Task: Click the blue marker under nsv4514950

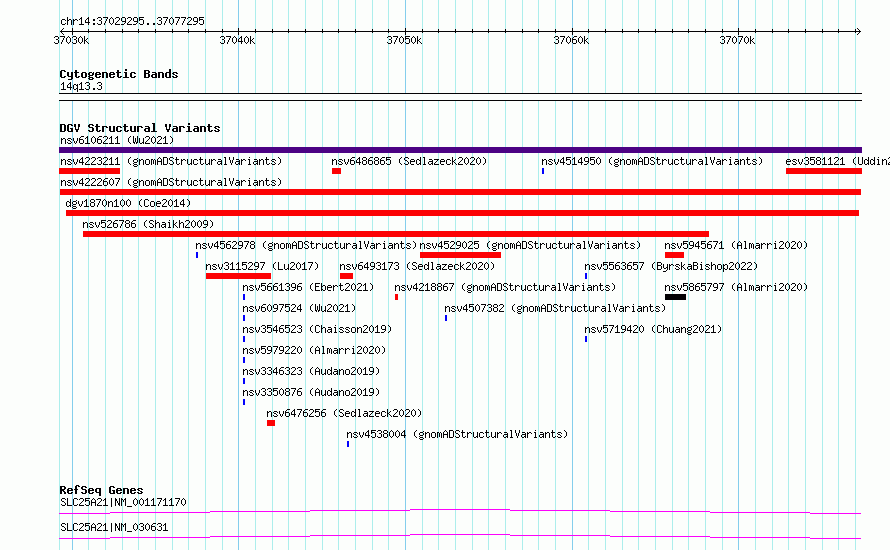Action: [x=543, y=171]
